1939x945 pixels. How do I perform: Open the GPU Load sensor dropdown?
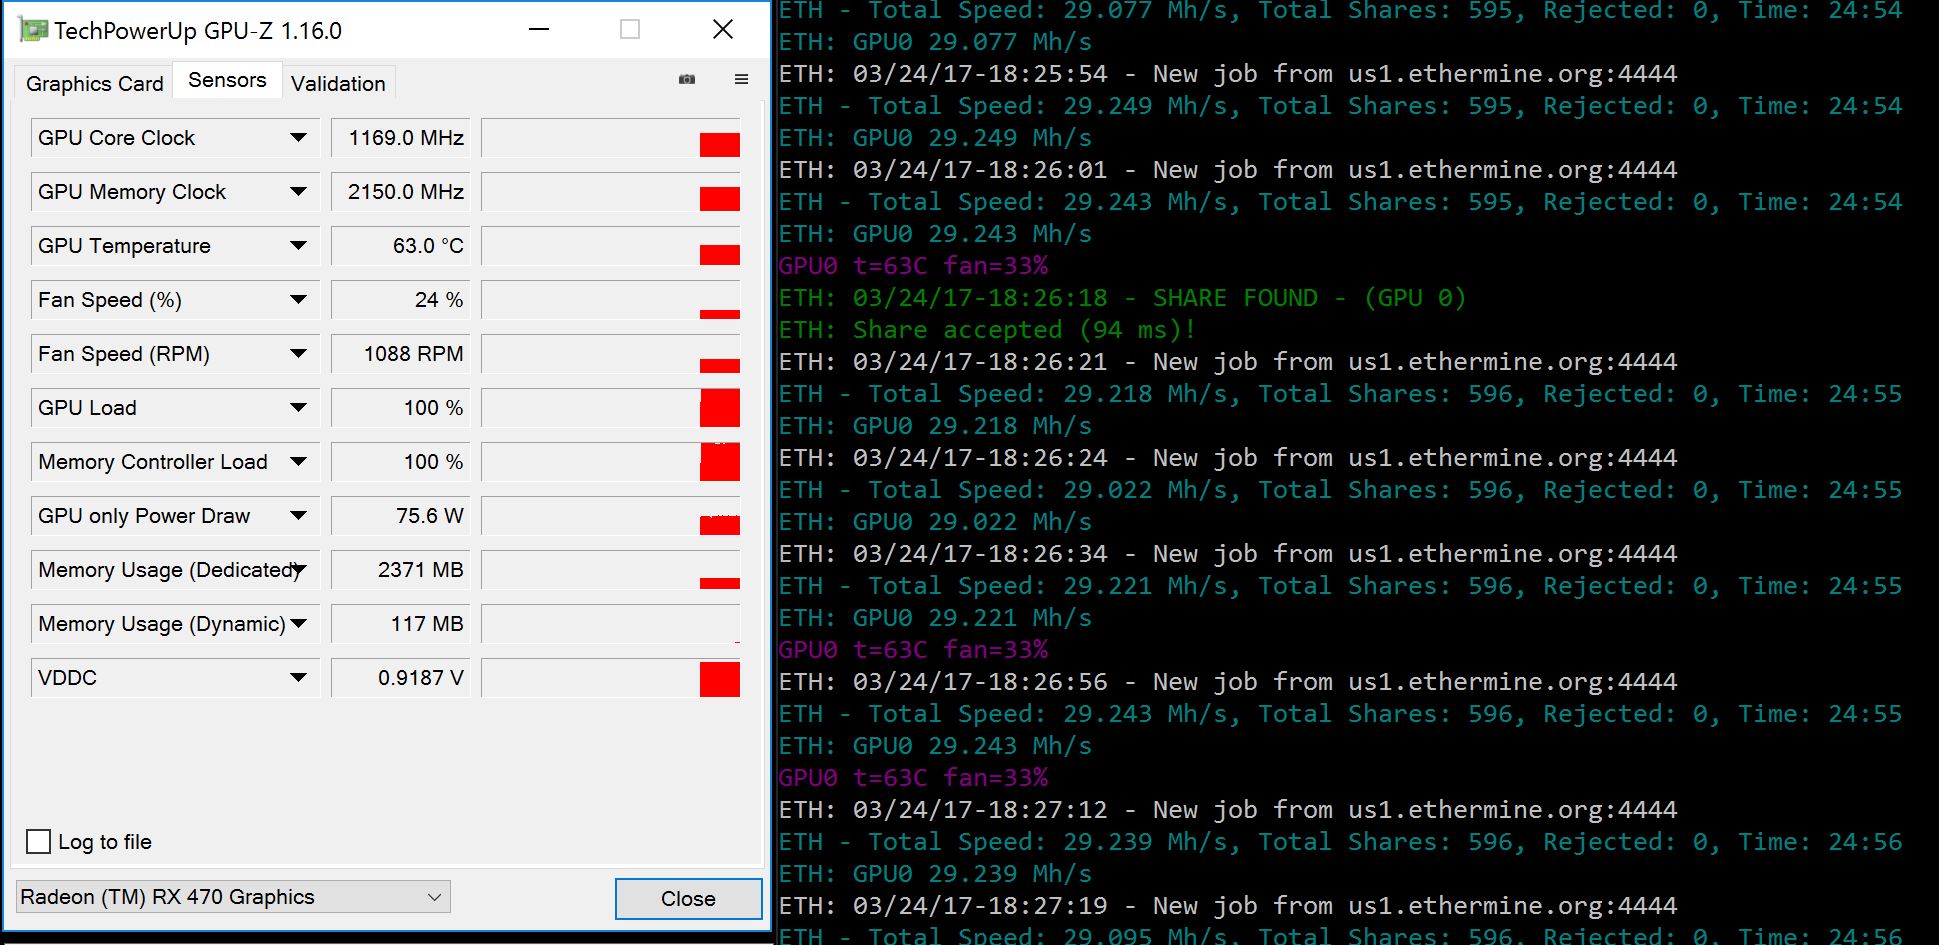point(298,408)
